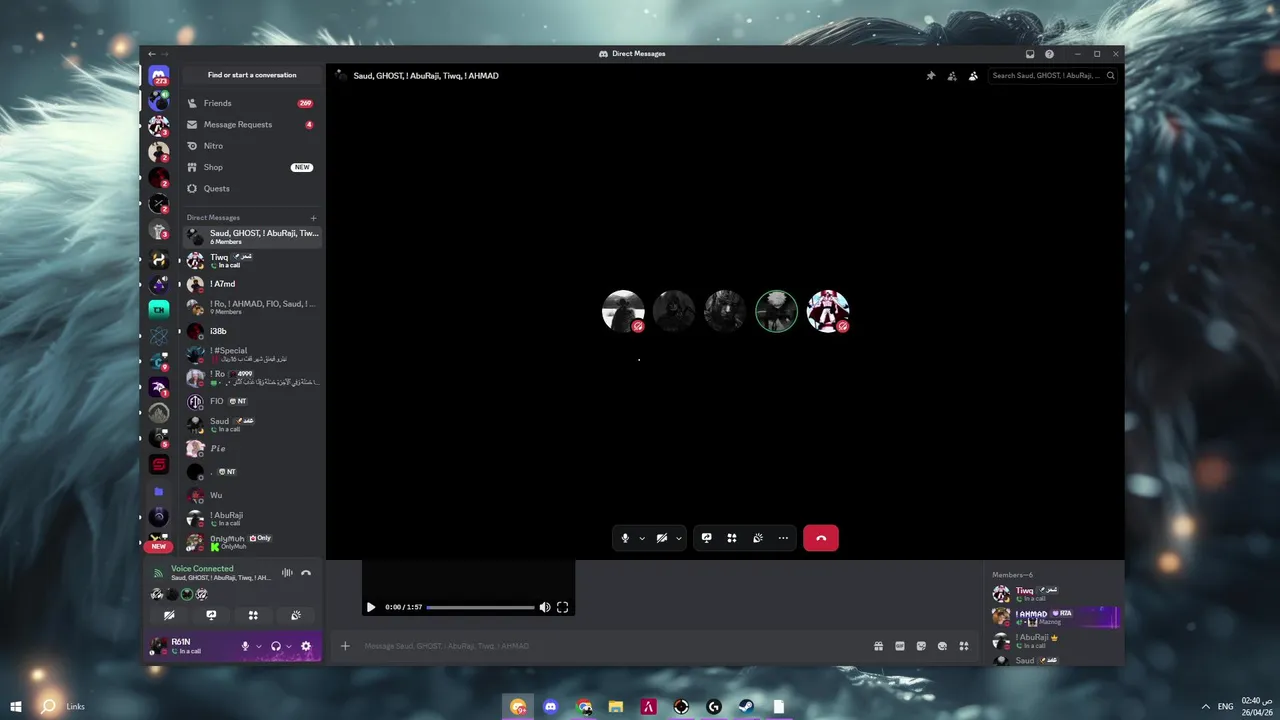Open User Settings gear

(x=306, y=646)
